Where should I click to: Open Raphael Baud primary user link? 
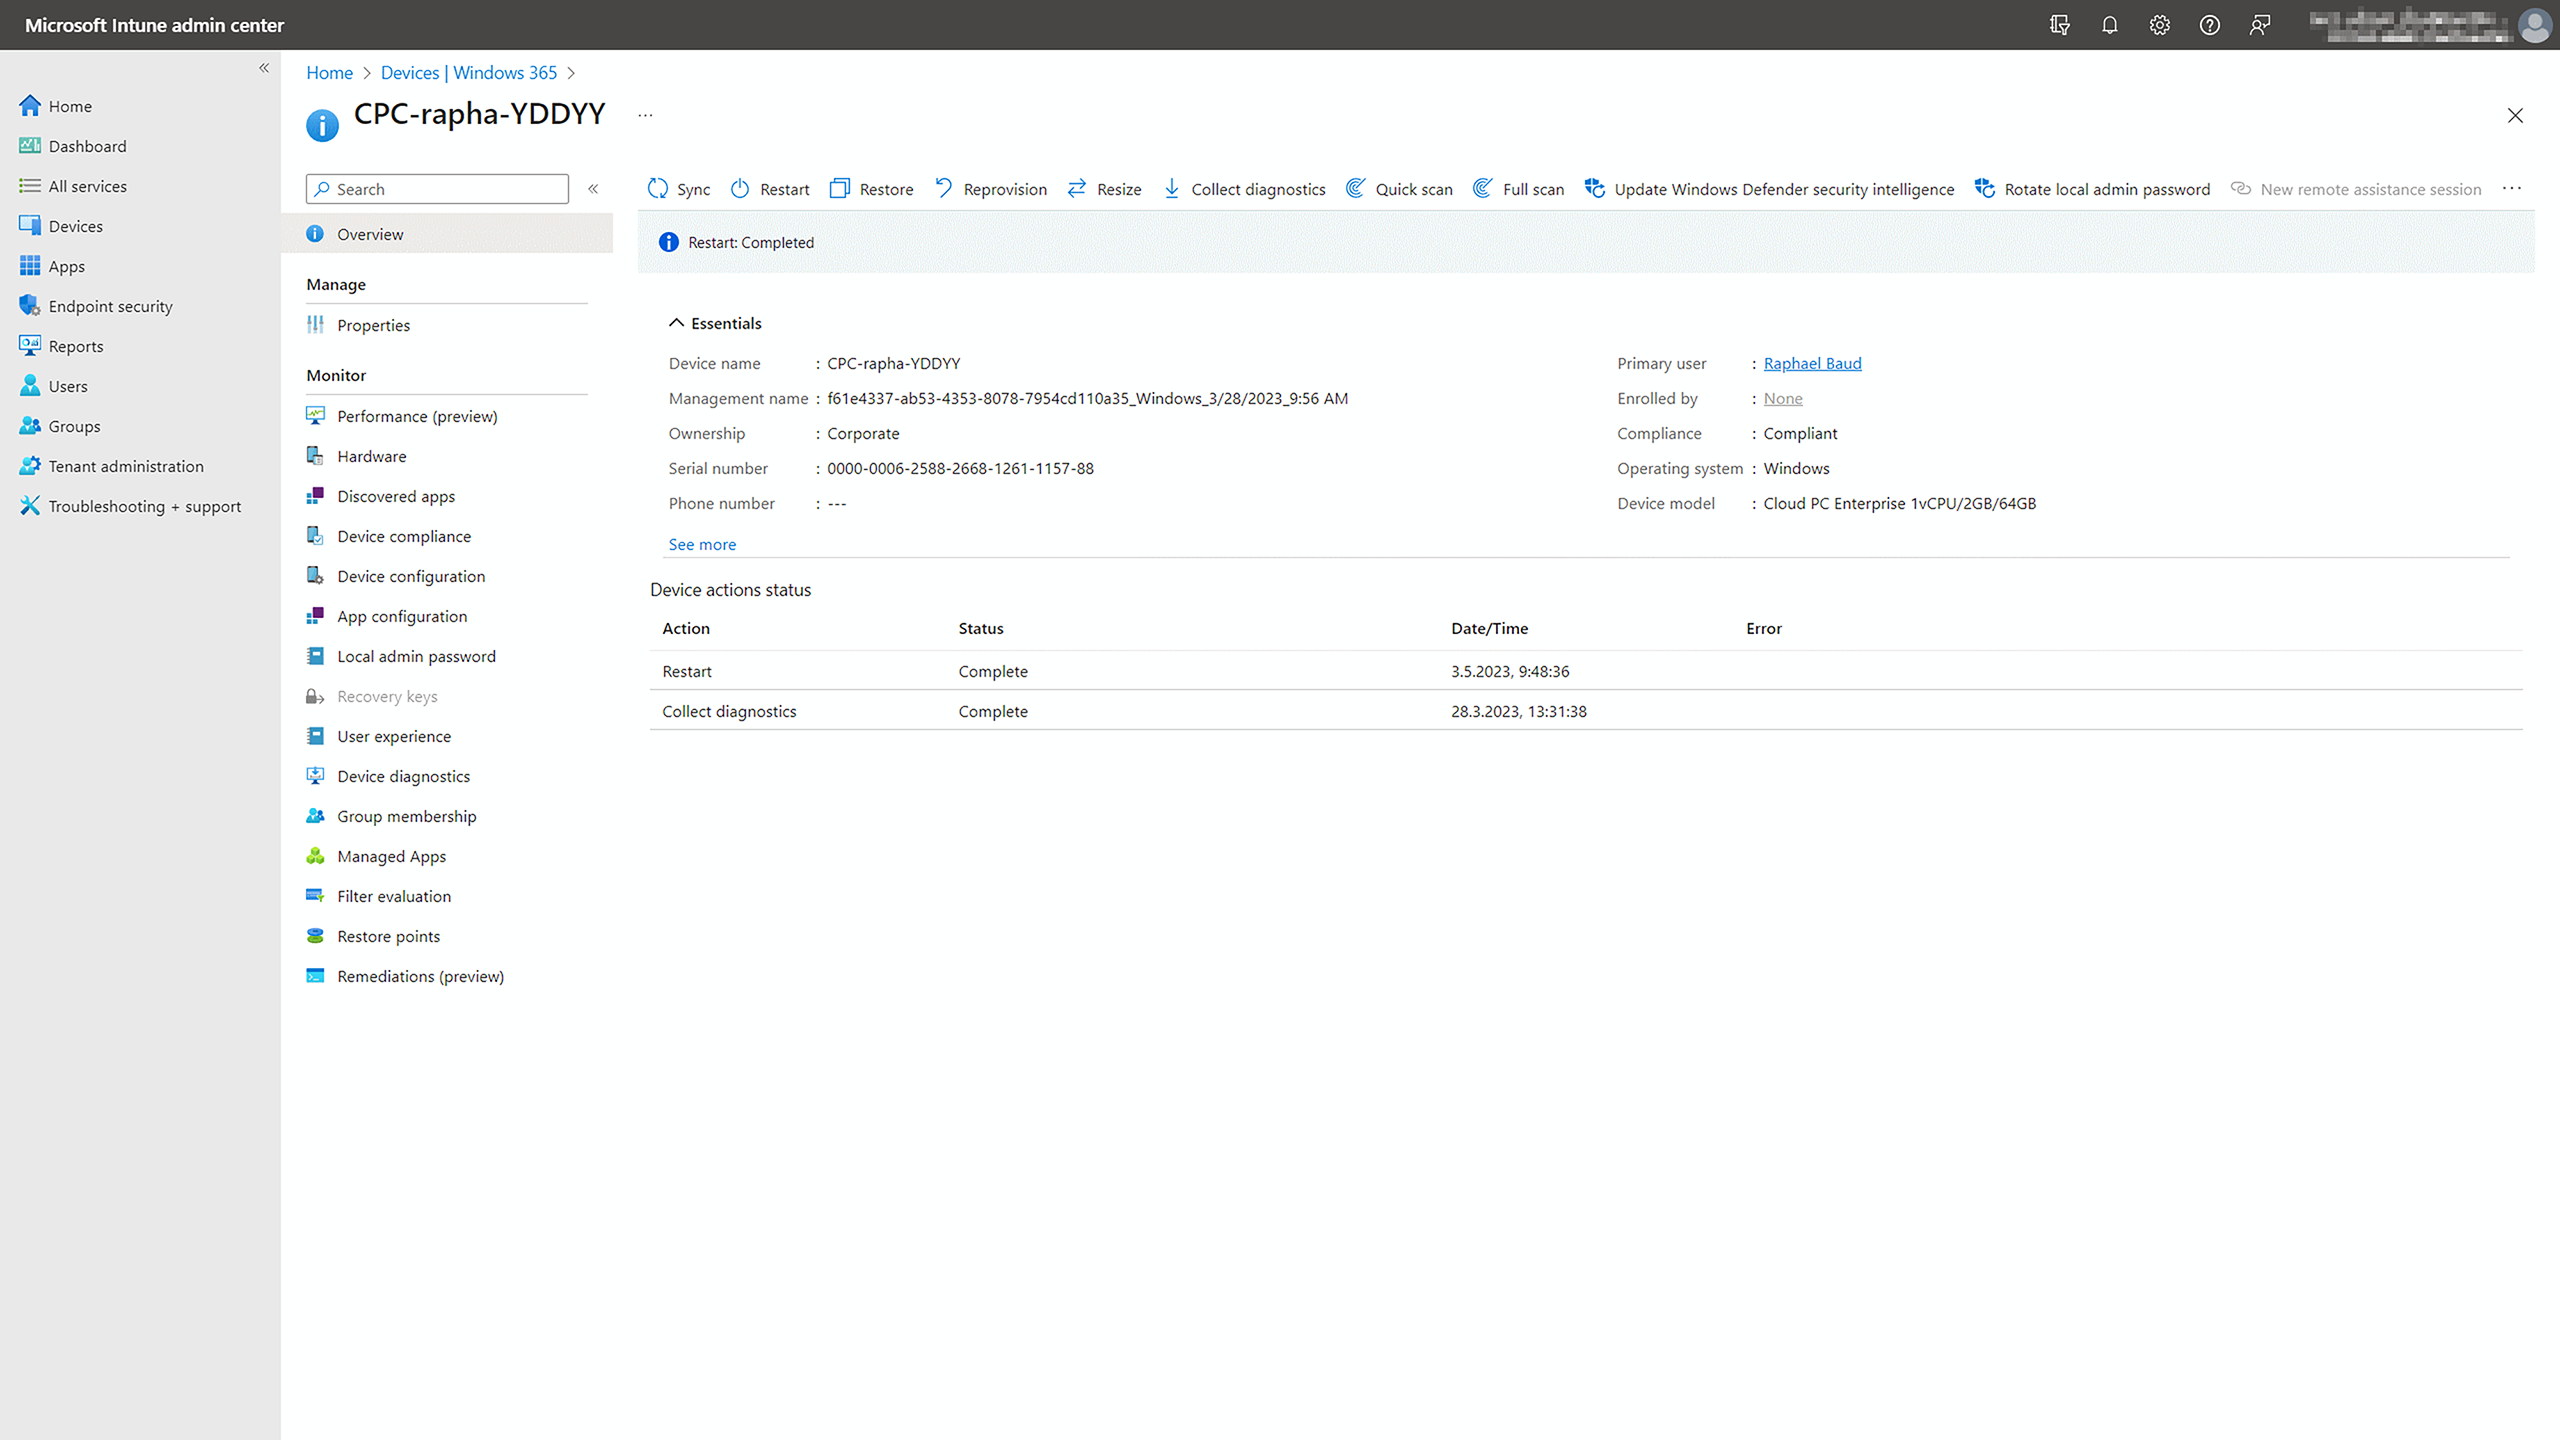pos(1812,363)
